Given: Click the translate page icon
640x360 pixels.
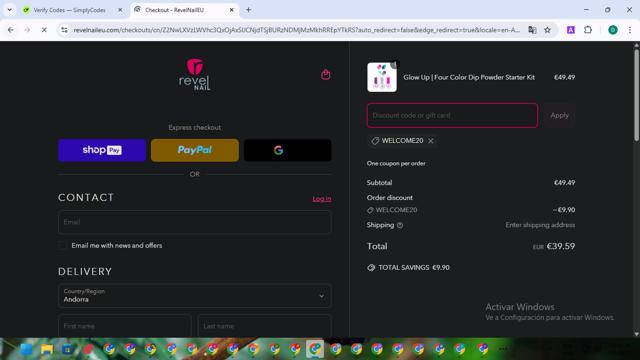Looking at the screenshot, I should coord(532,30).
